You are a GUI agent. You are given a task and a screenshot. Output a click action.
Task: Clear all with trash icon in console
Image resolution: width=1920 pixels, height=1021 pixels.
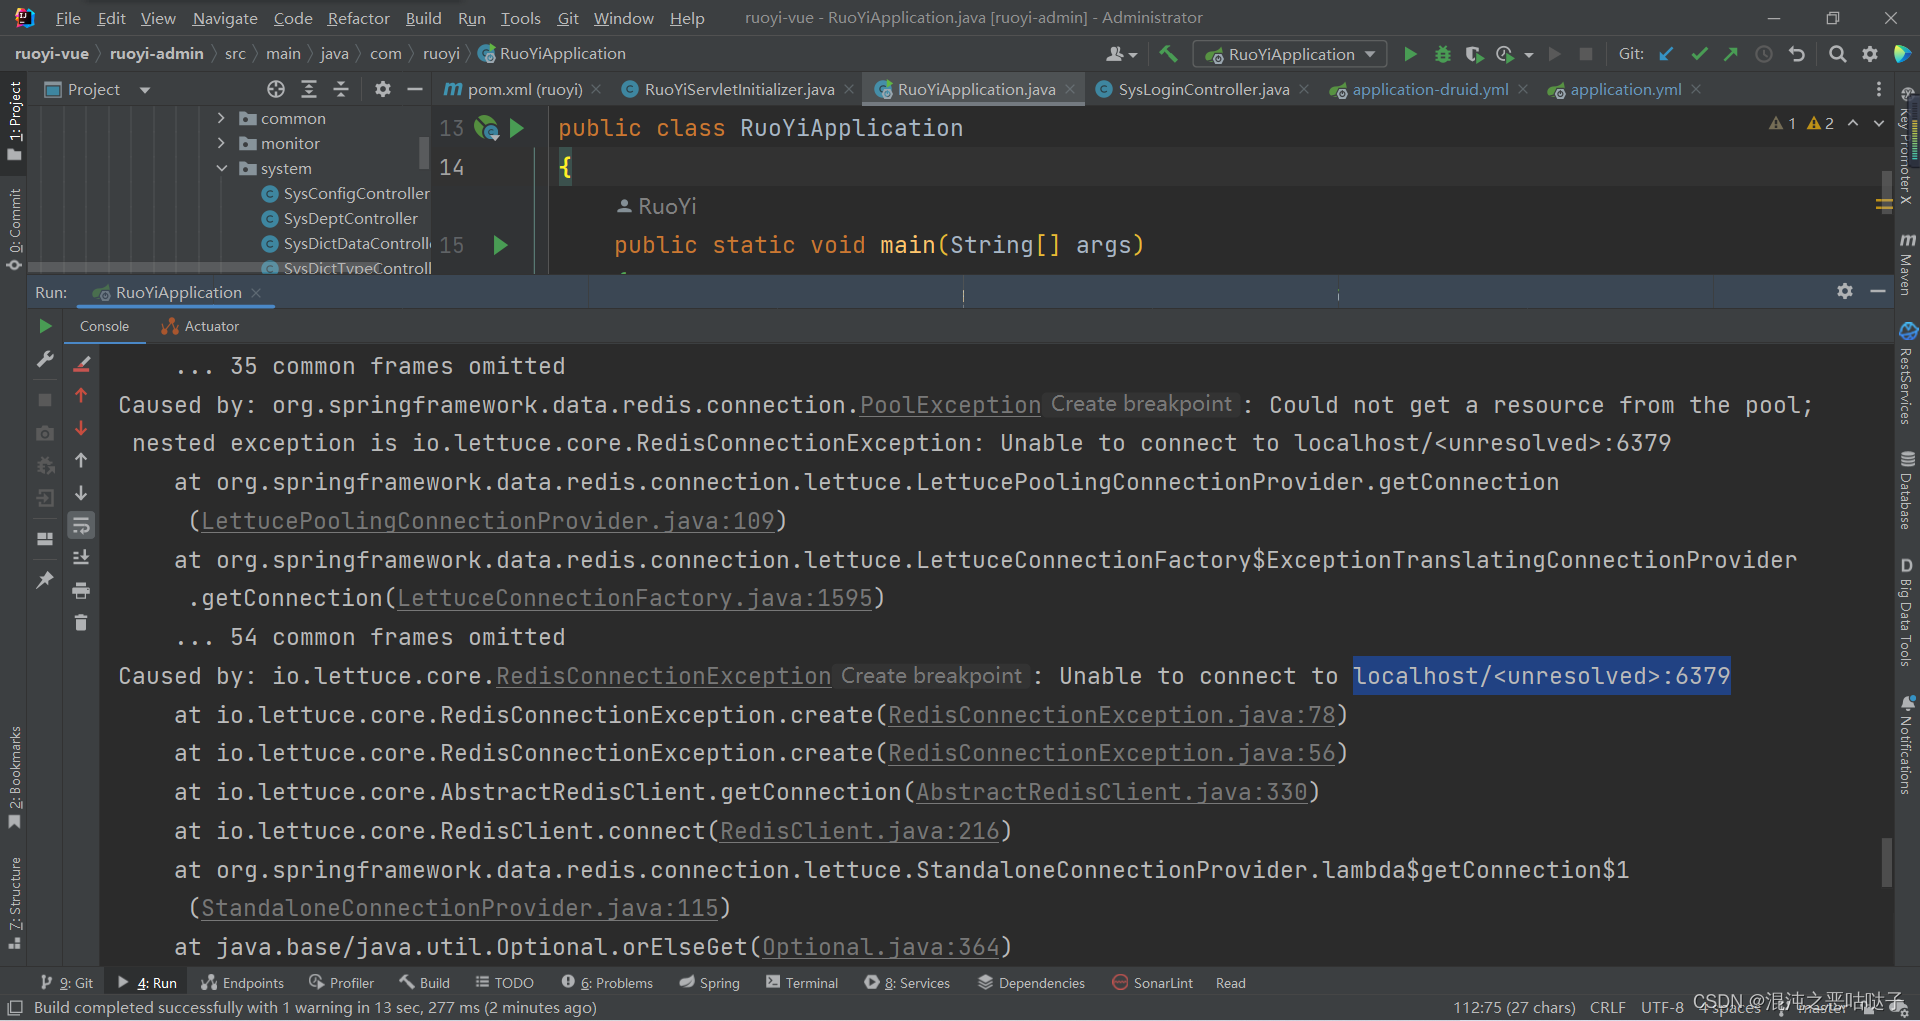point(82,622)
